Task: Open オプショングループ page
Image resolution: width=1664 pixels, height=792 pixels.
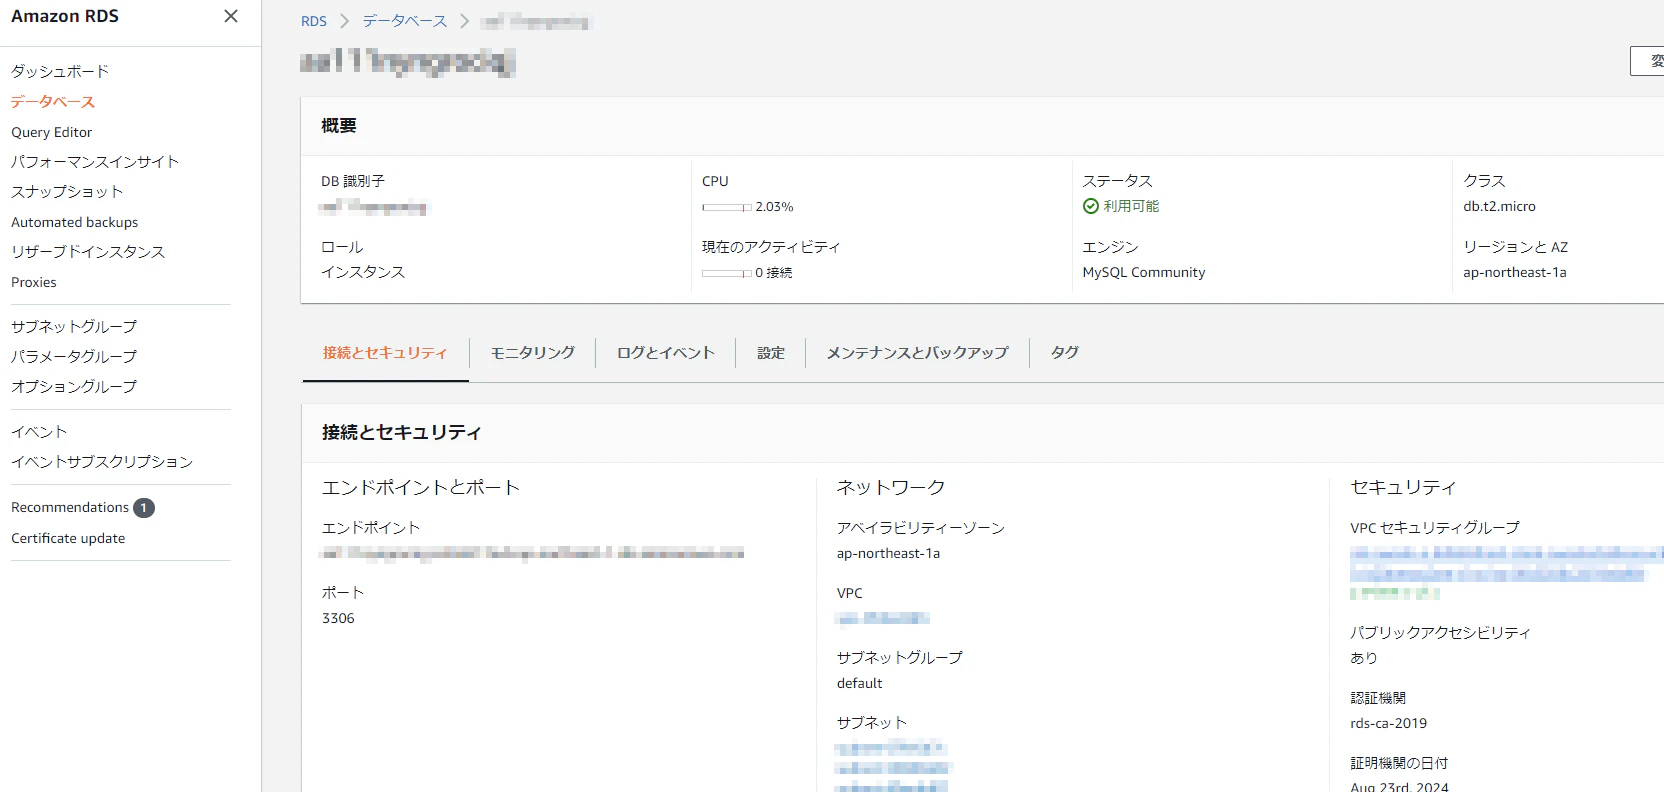Action: [74, 386]
